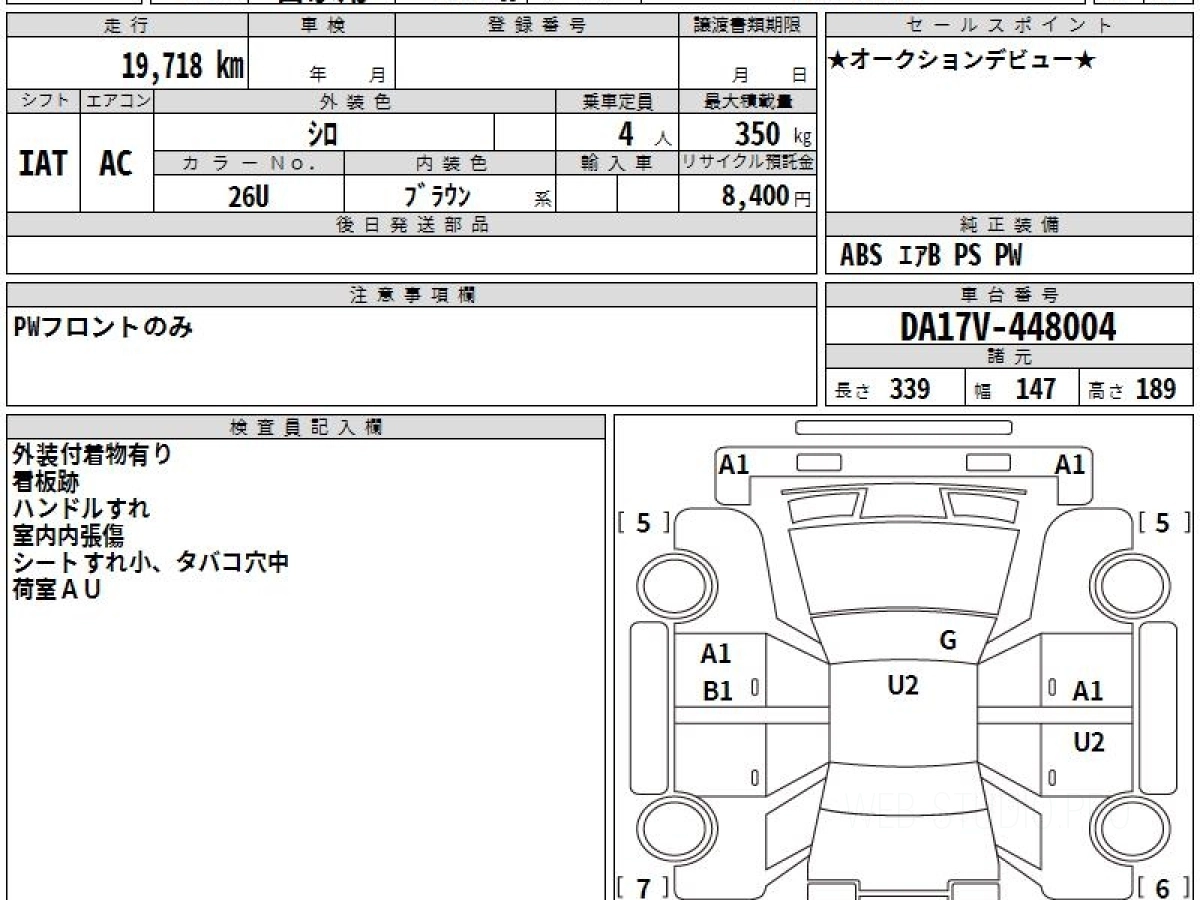Click the 内装色 header
Viewport: 1200px width, 900px height.
pos(451,163)
